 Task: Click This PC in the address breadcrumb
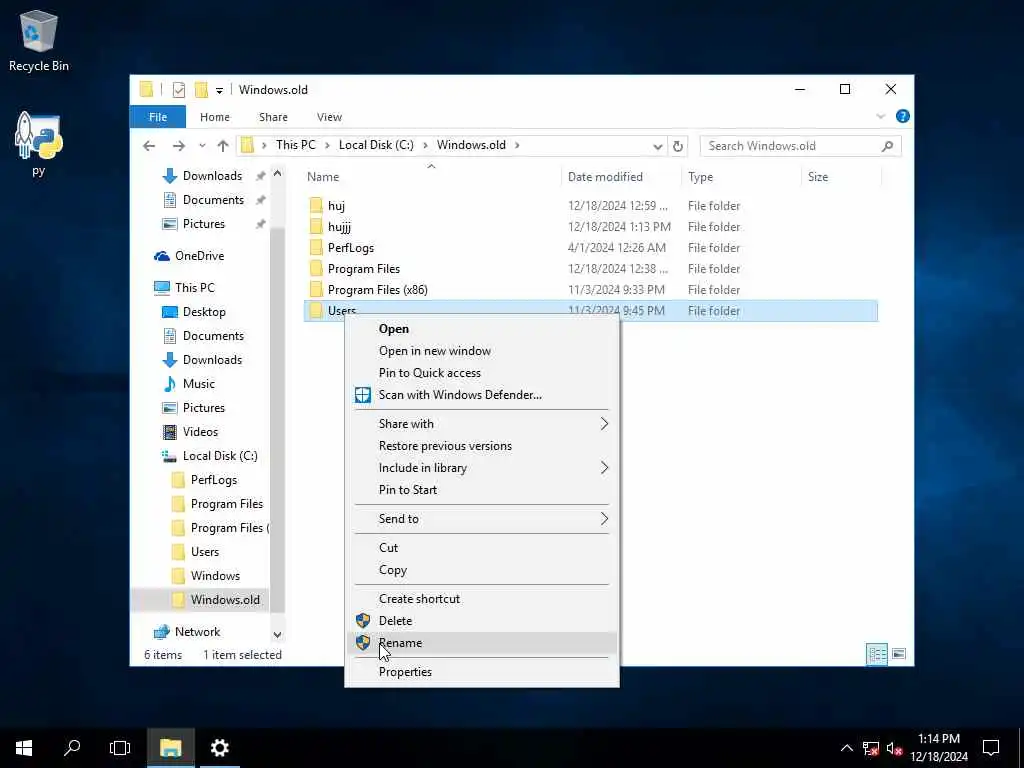pos(295,145)
